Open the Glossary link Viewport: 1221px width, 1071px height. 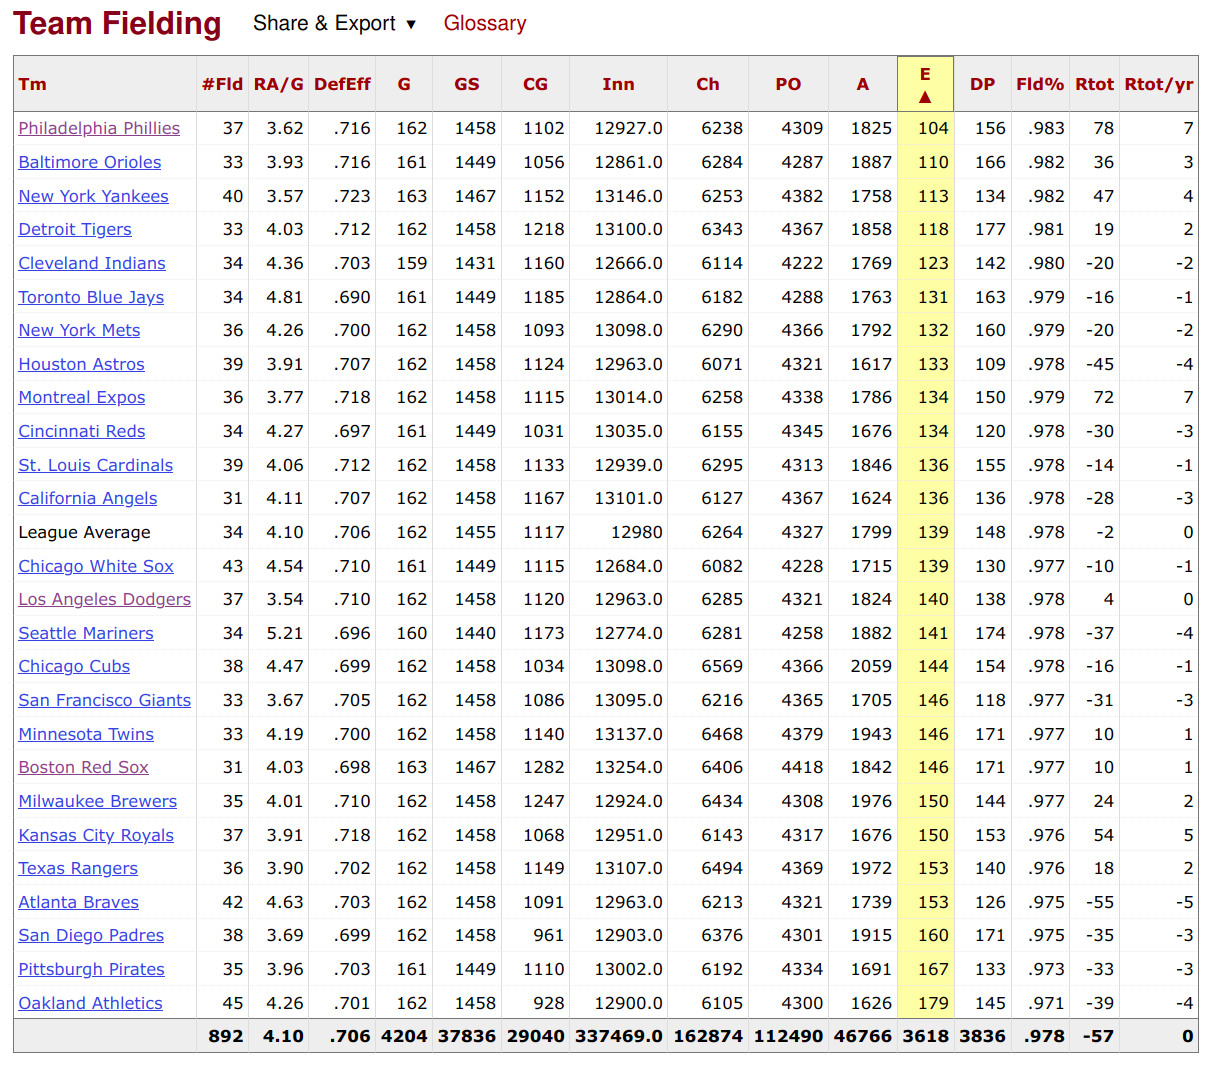tap(485, 23)
